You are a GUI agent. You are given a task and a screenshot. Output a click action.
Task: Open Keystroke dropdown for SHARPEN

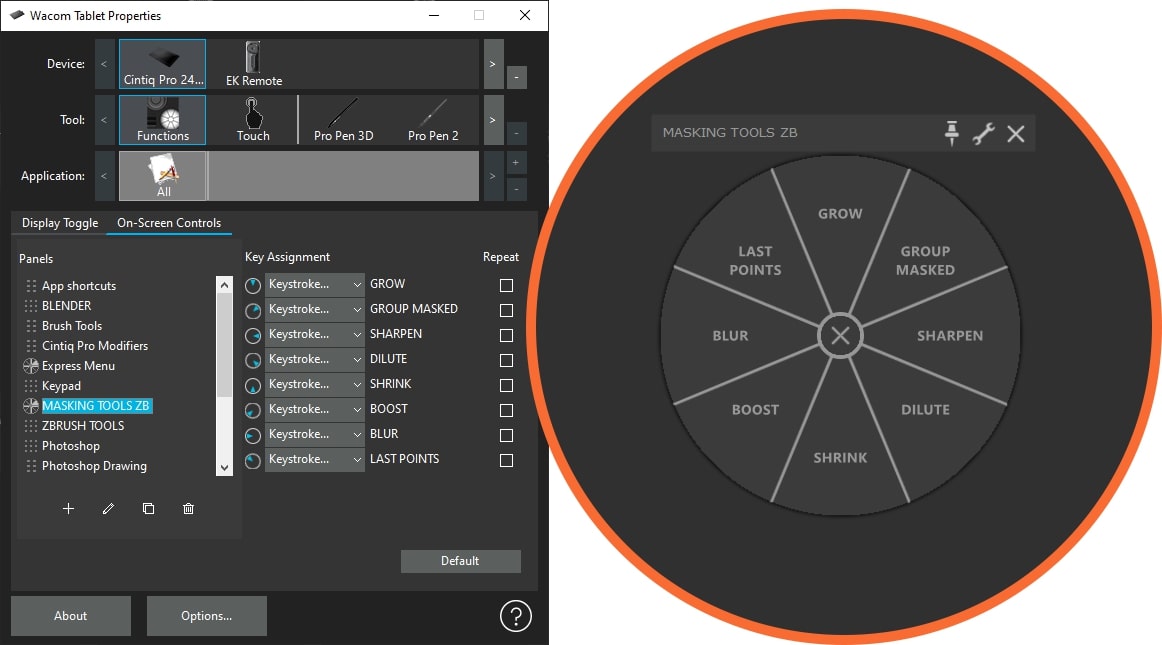315,335
